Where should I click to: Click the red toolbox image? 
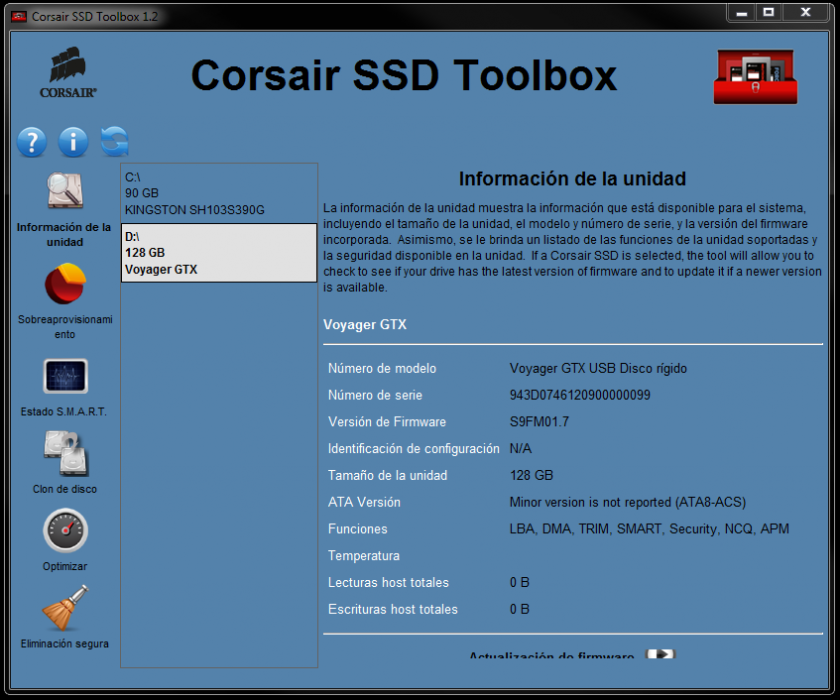pyautogui.click(x=755, y=77)
